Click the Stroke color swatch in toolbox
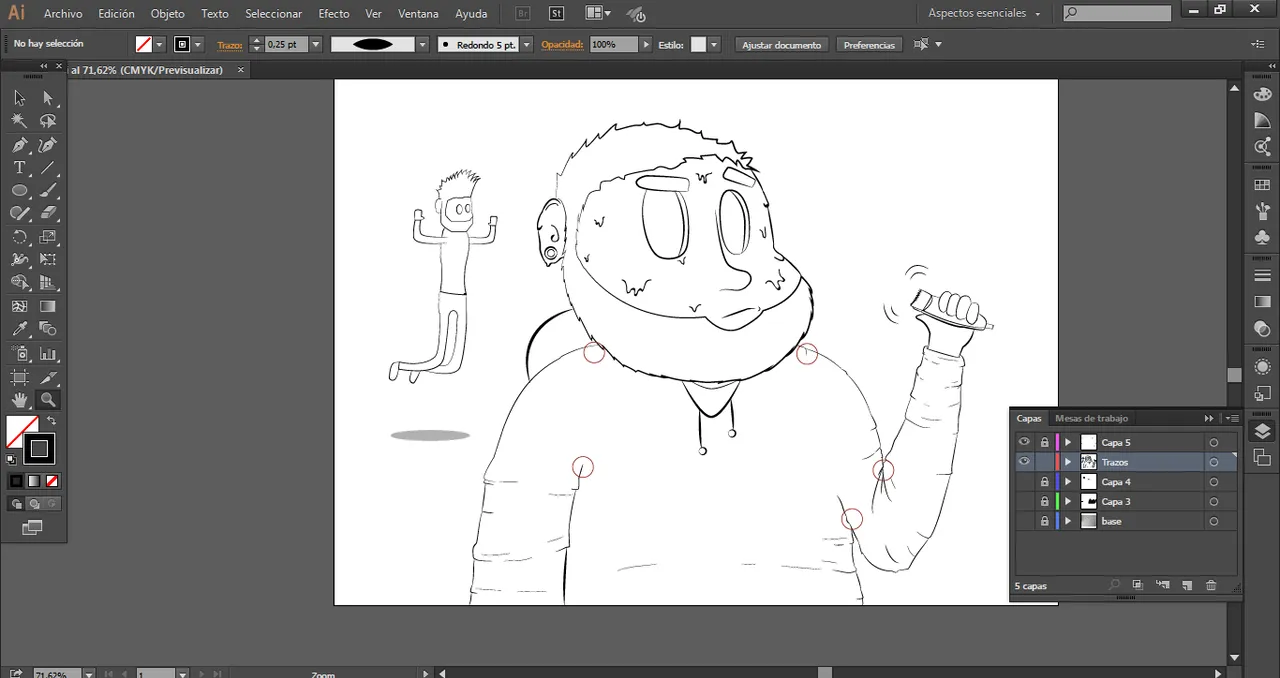 coord(39,449)
